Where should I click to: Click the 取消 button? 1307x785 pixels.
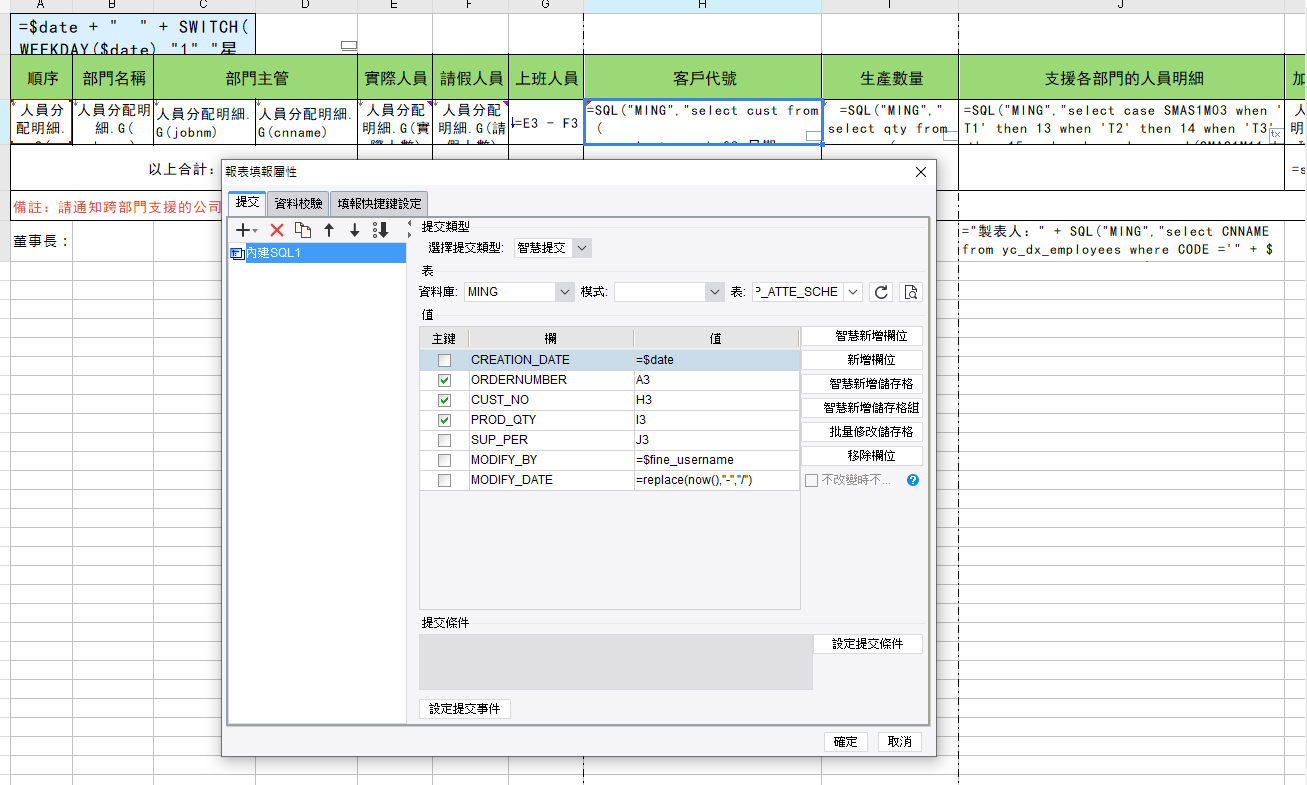[x=899, y=742]
